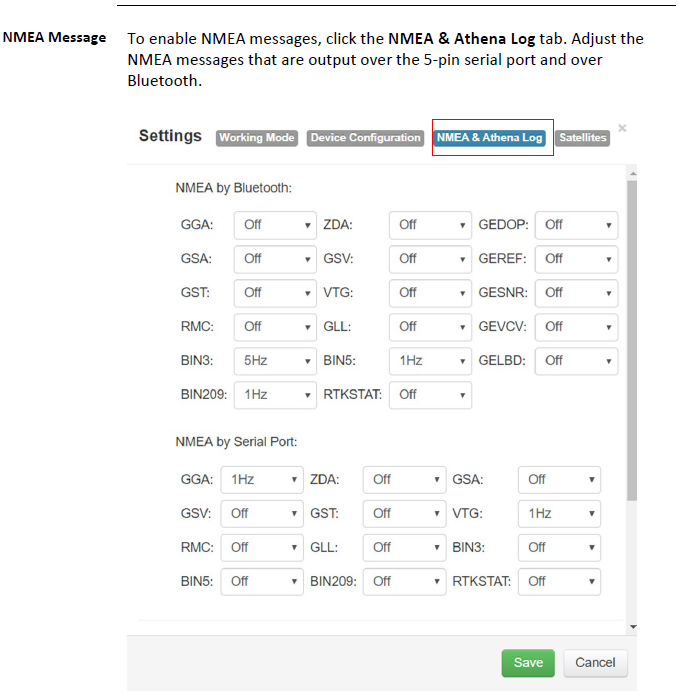Change the Bluetooth BIN209 rate dropdown
Viewport: 686px width, 700px height.
pyautogui.click(x=275, y=395)
